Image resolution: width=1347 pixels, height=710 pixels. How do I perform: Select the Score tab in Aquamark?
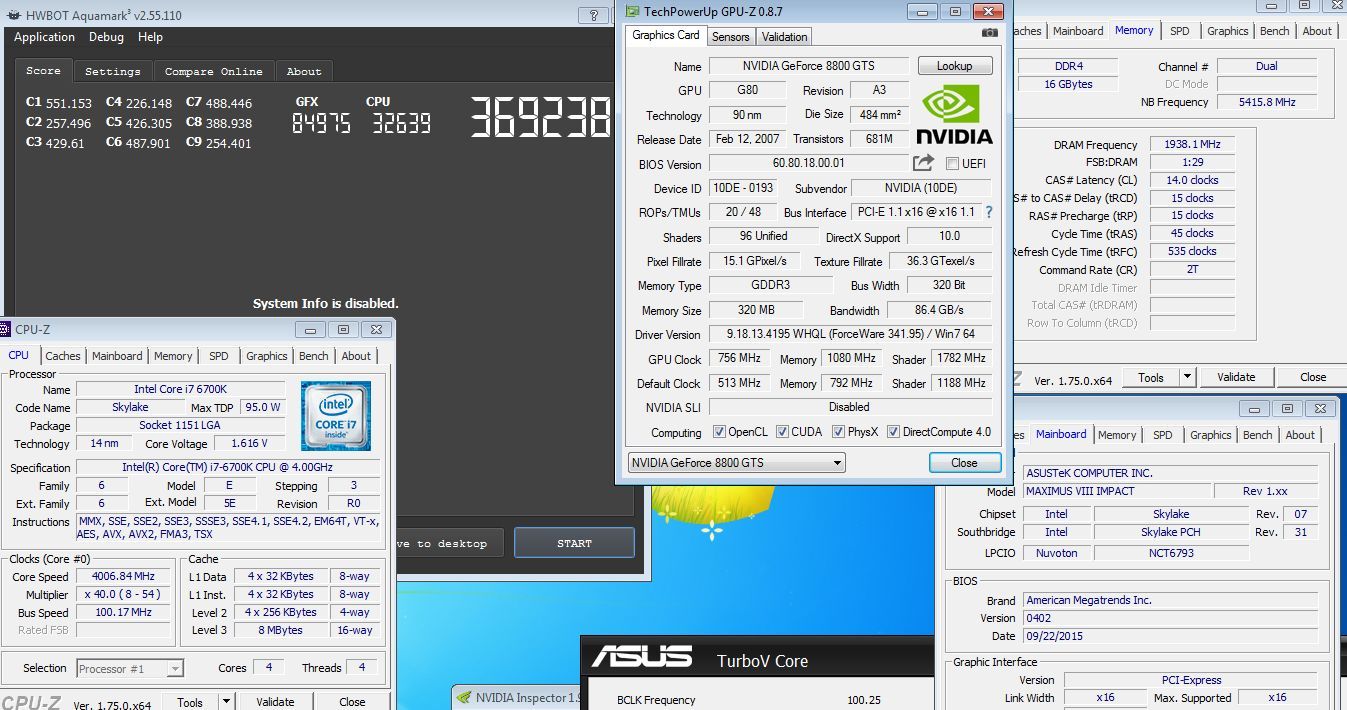(43, 70)
